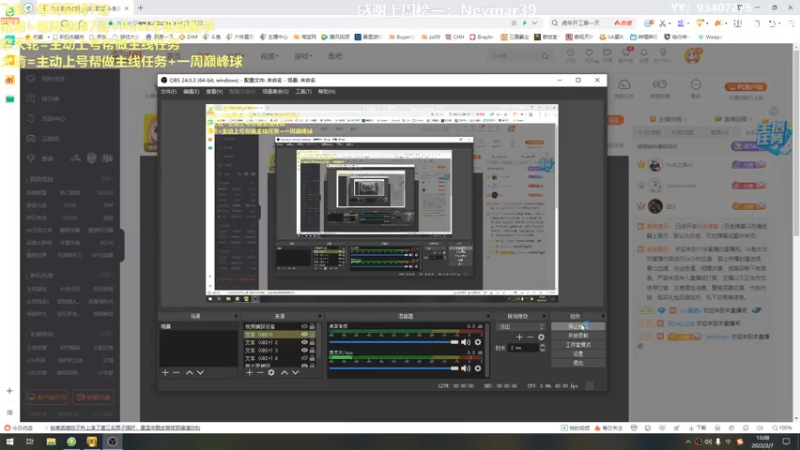The width and height of the screenshot is (800, 450).
Task: Mute microphone speaker icon in mixer
Action: (x=465, y=368)
